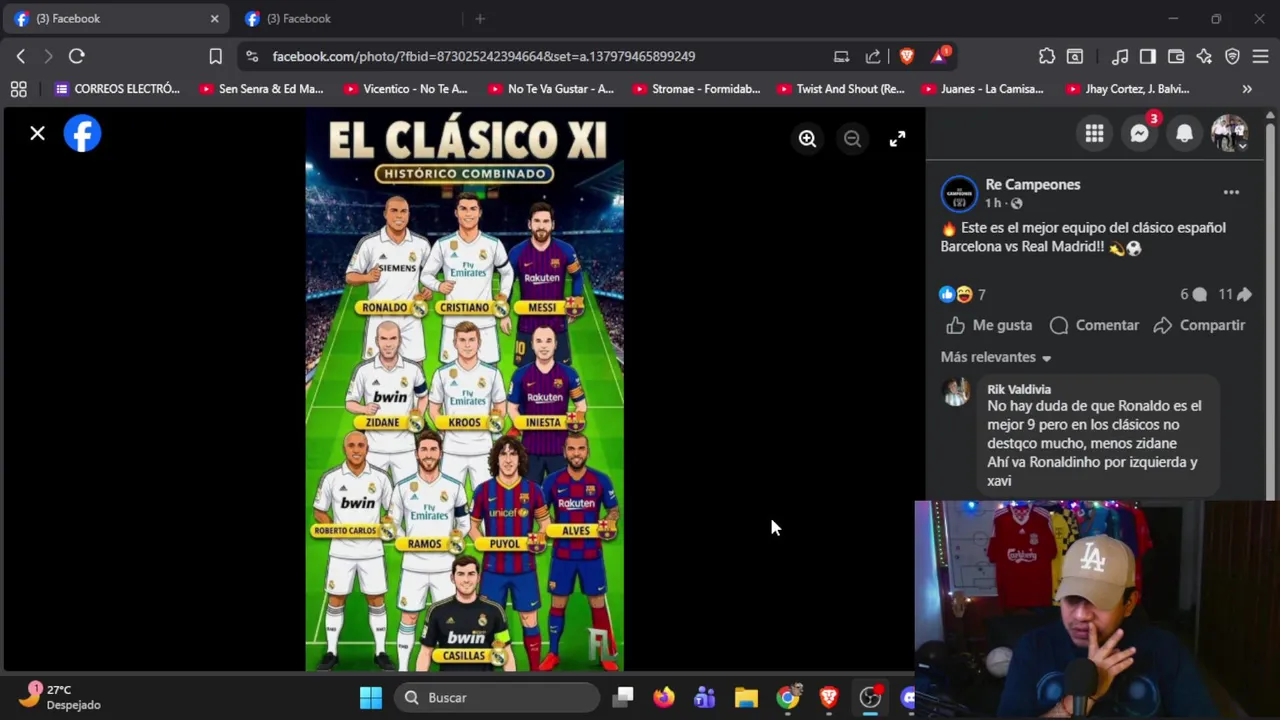Click the 1 h post timestamp
1280x720 pixels.
[x=993, y=203]
